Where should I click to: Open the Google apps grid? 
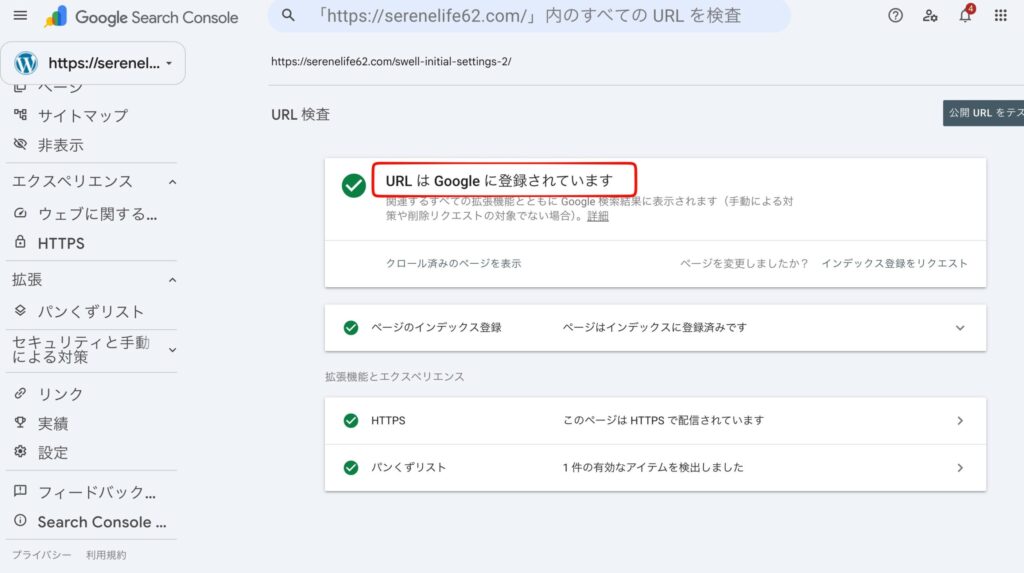(1000, 16)
